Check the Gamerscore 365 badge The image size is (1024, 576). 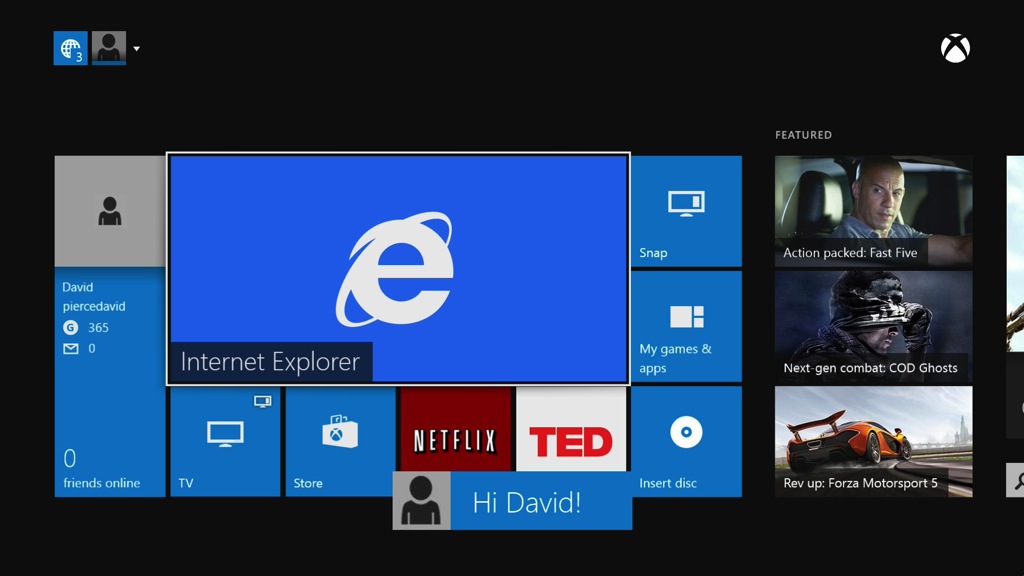coord(86,328)
